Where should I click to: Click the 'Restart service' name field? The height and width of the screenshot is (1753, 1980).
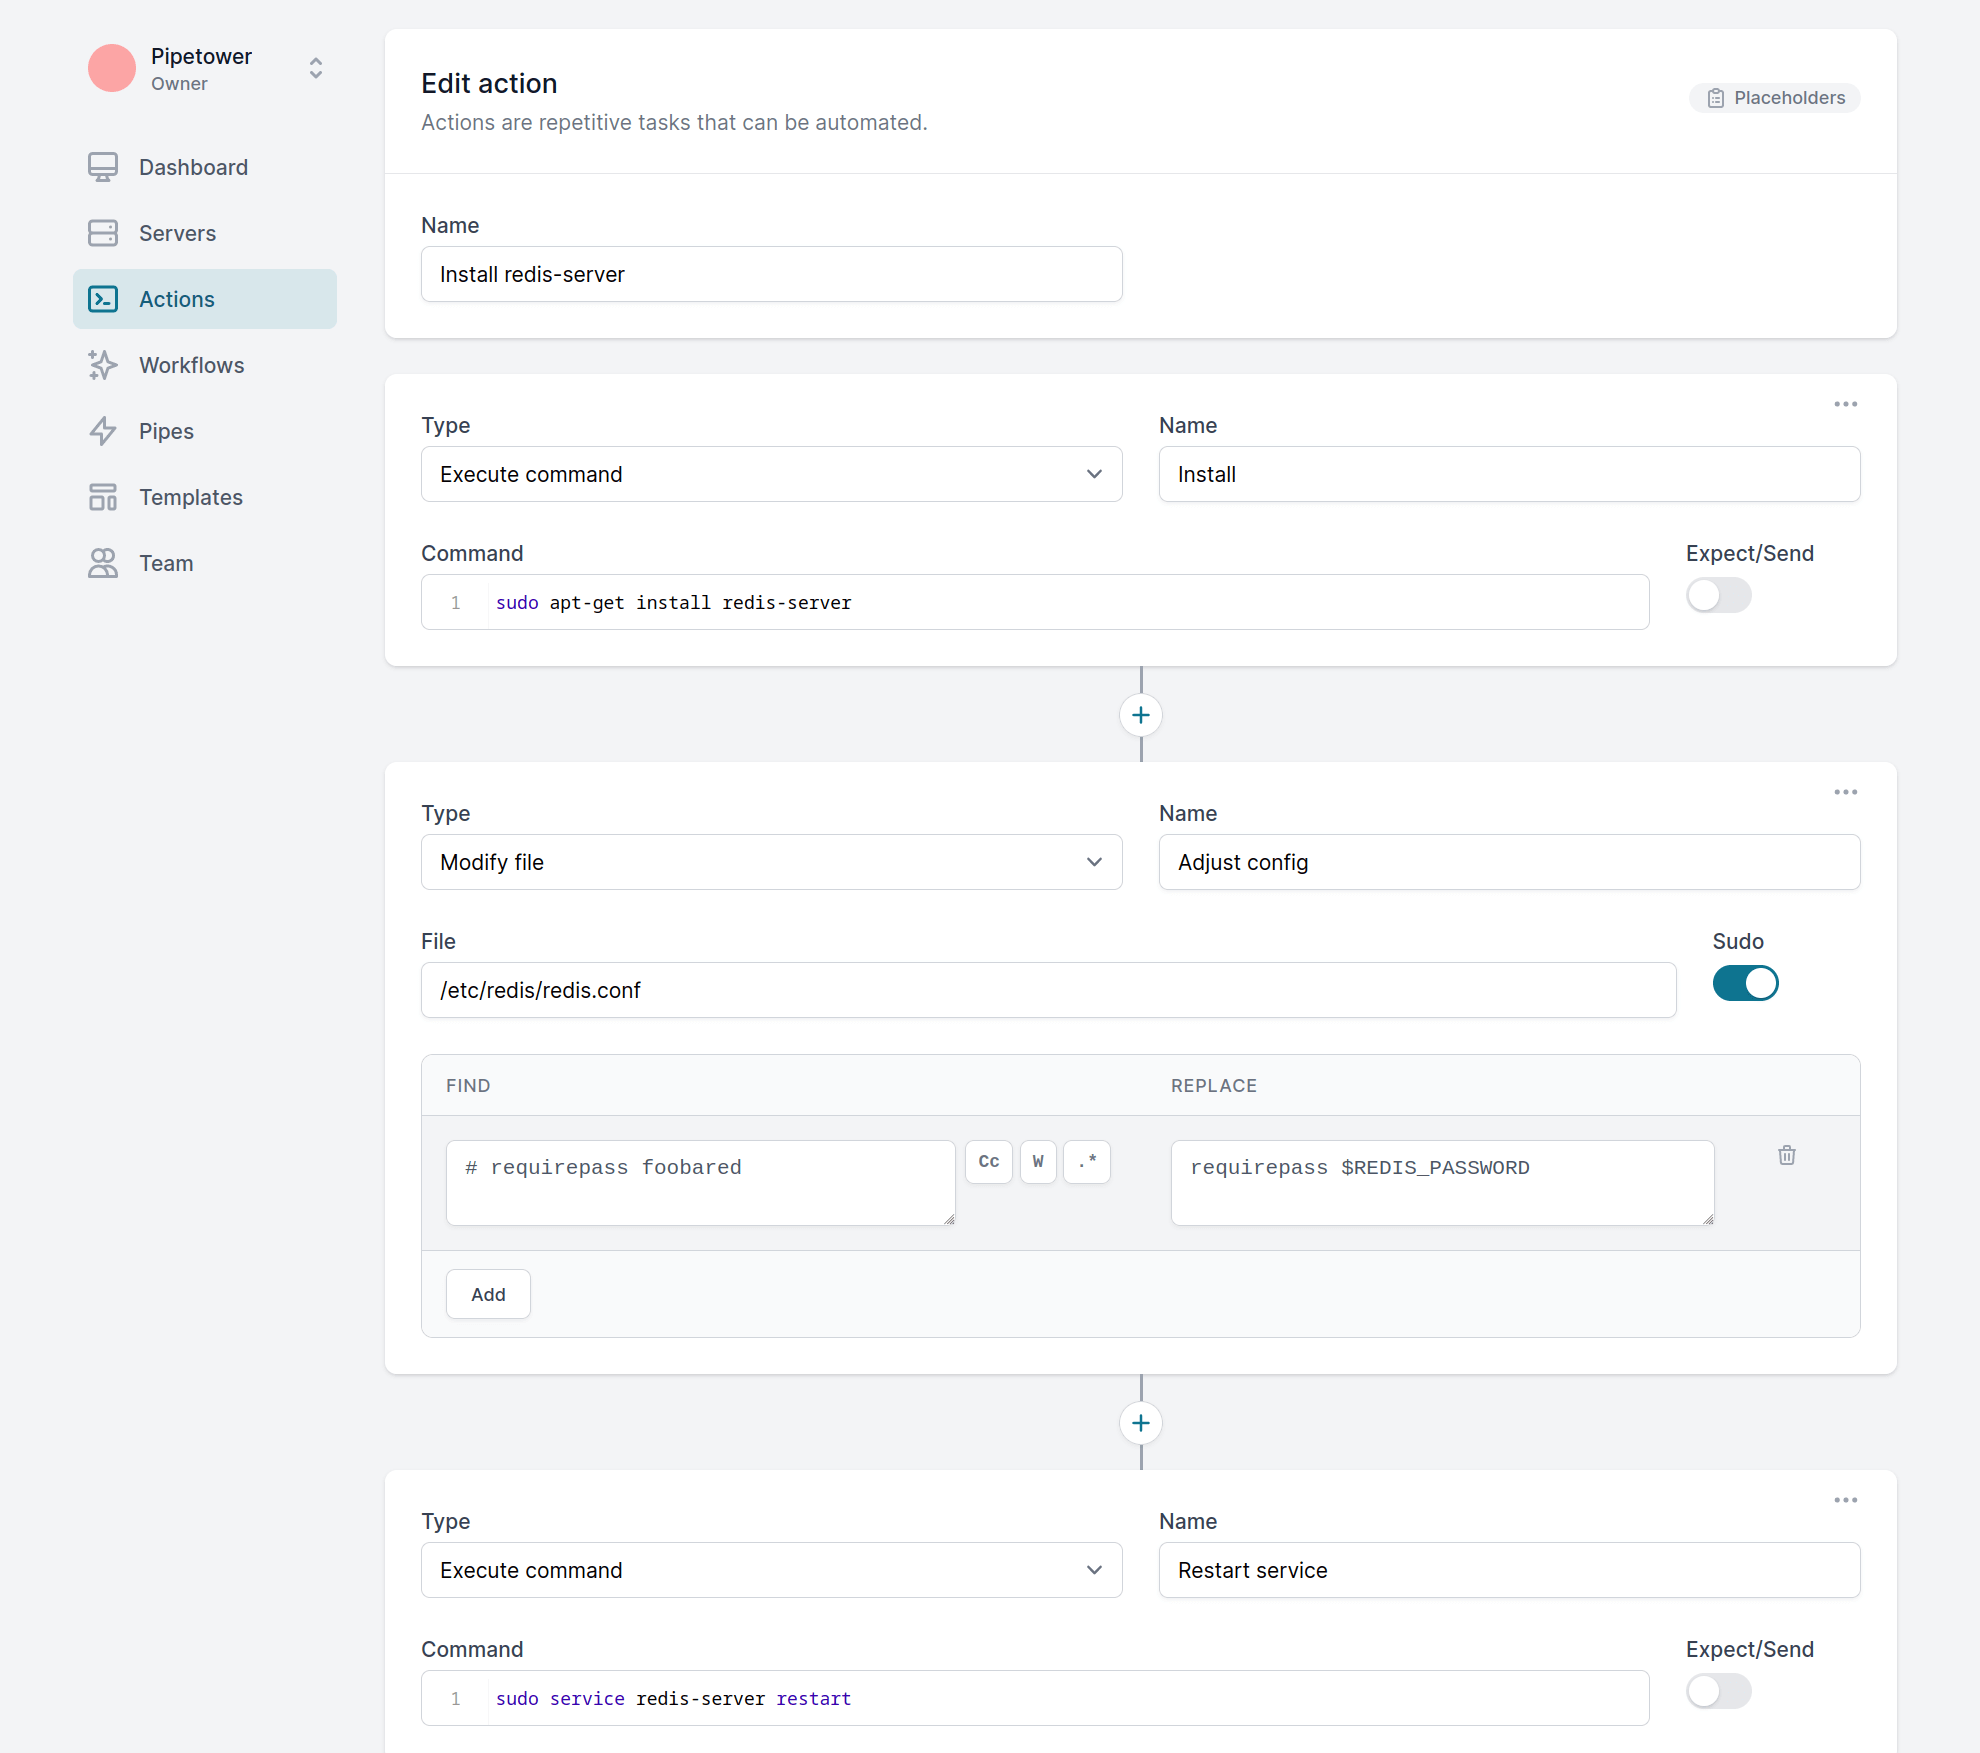[x=1510, y=1570]
